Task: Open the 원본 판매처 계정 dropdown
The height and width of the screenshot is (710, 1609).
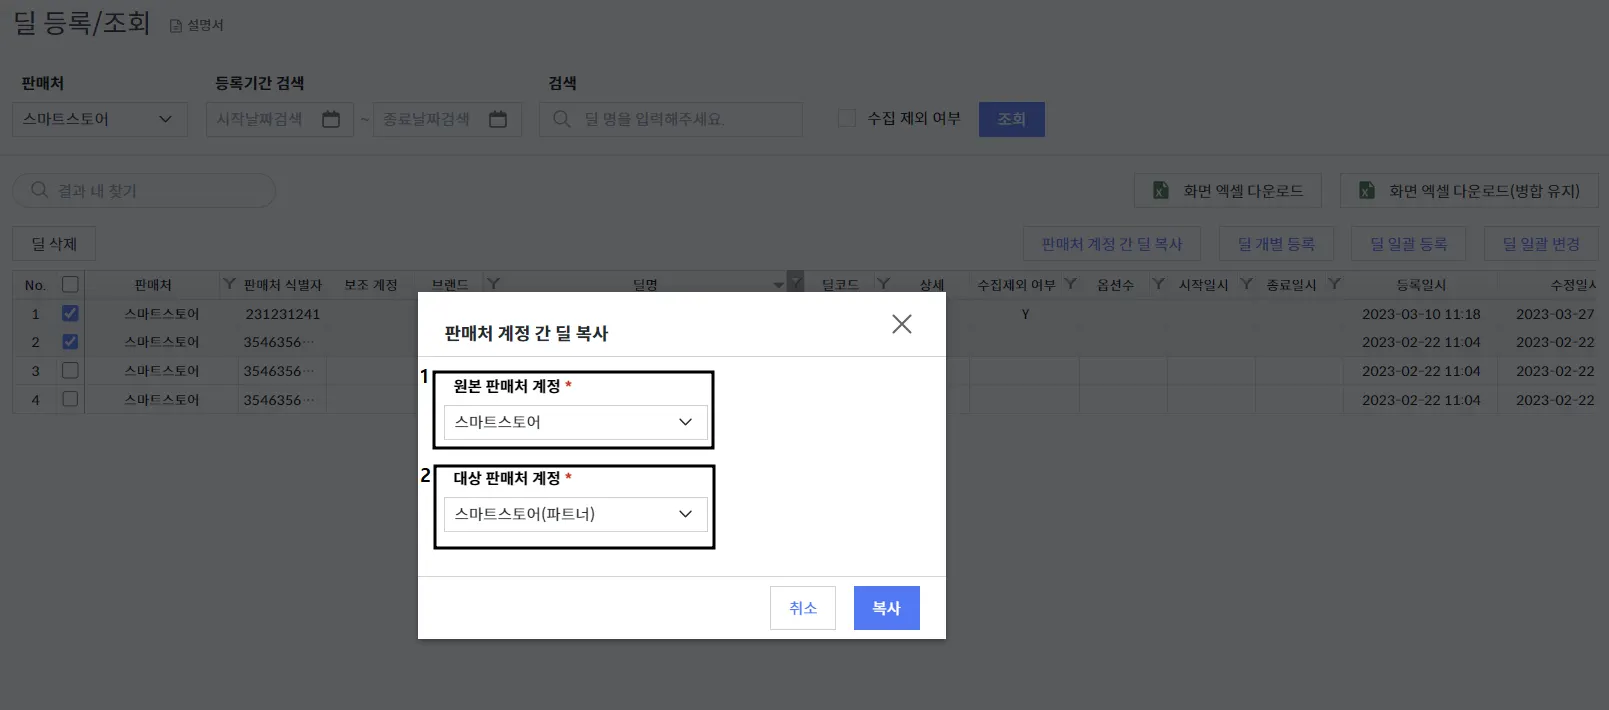Action: click(x=575, y=422)
